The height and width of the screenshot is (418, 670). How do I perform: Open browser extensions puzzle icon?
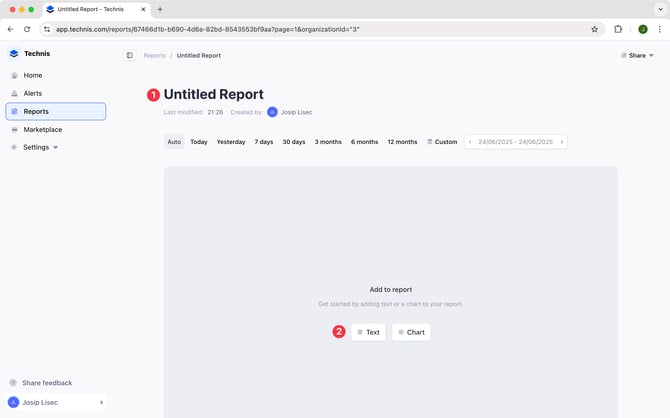618,29
